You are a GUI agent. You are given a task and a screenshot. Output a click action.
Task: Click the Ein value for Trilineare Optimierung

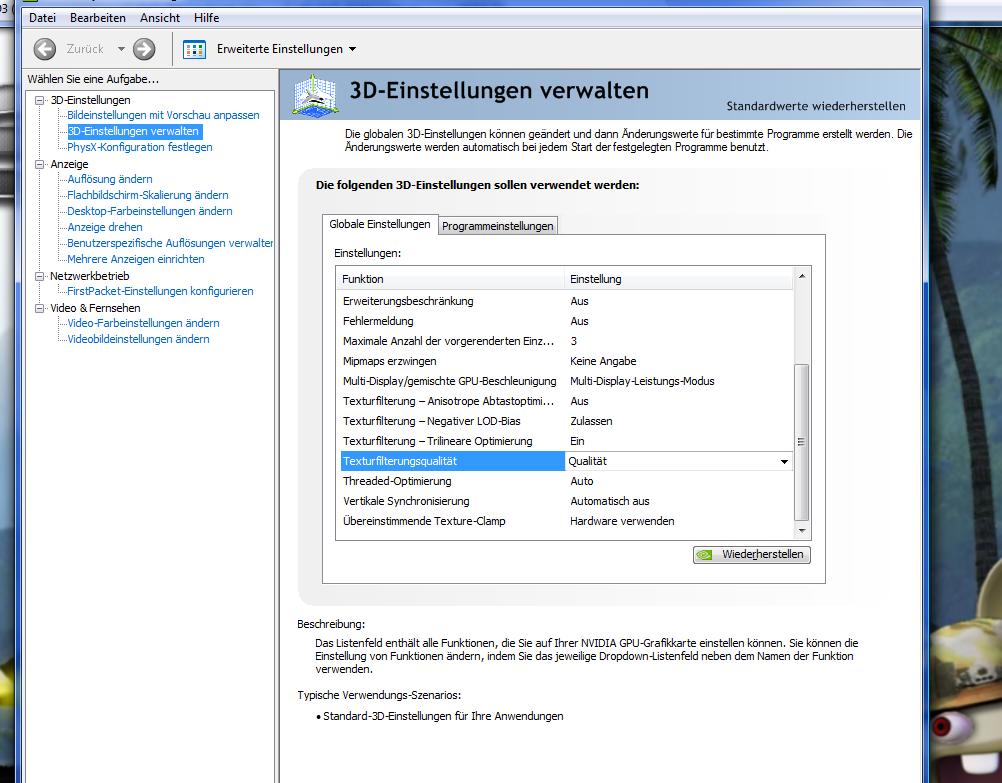577,442
